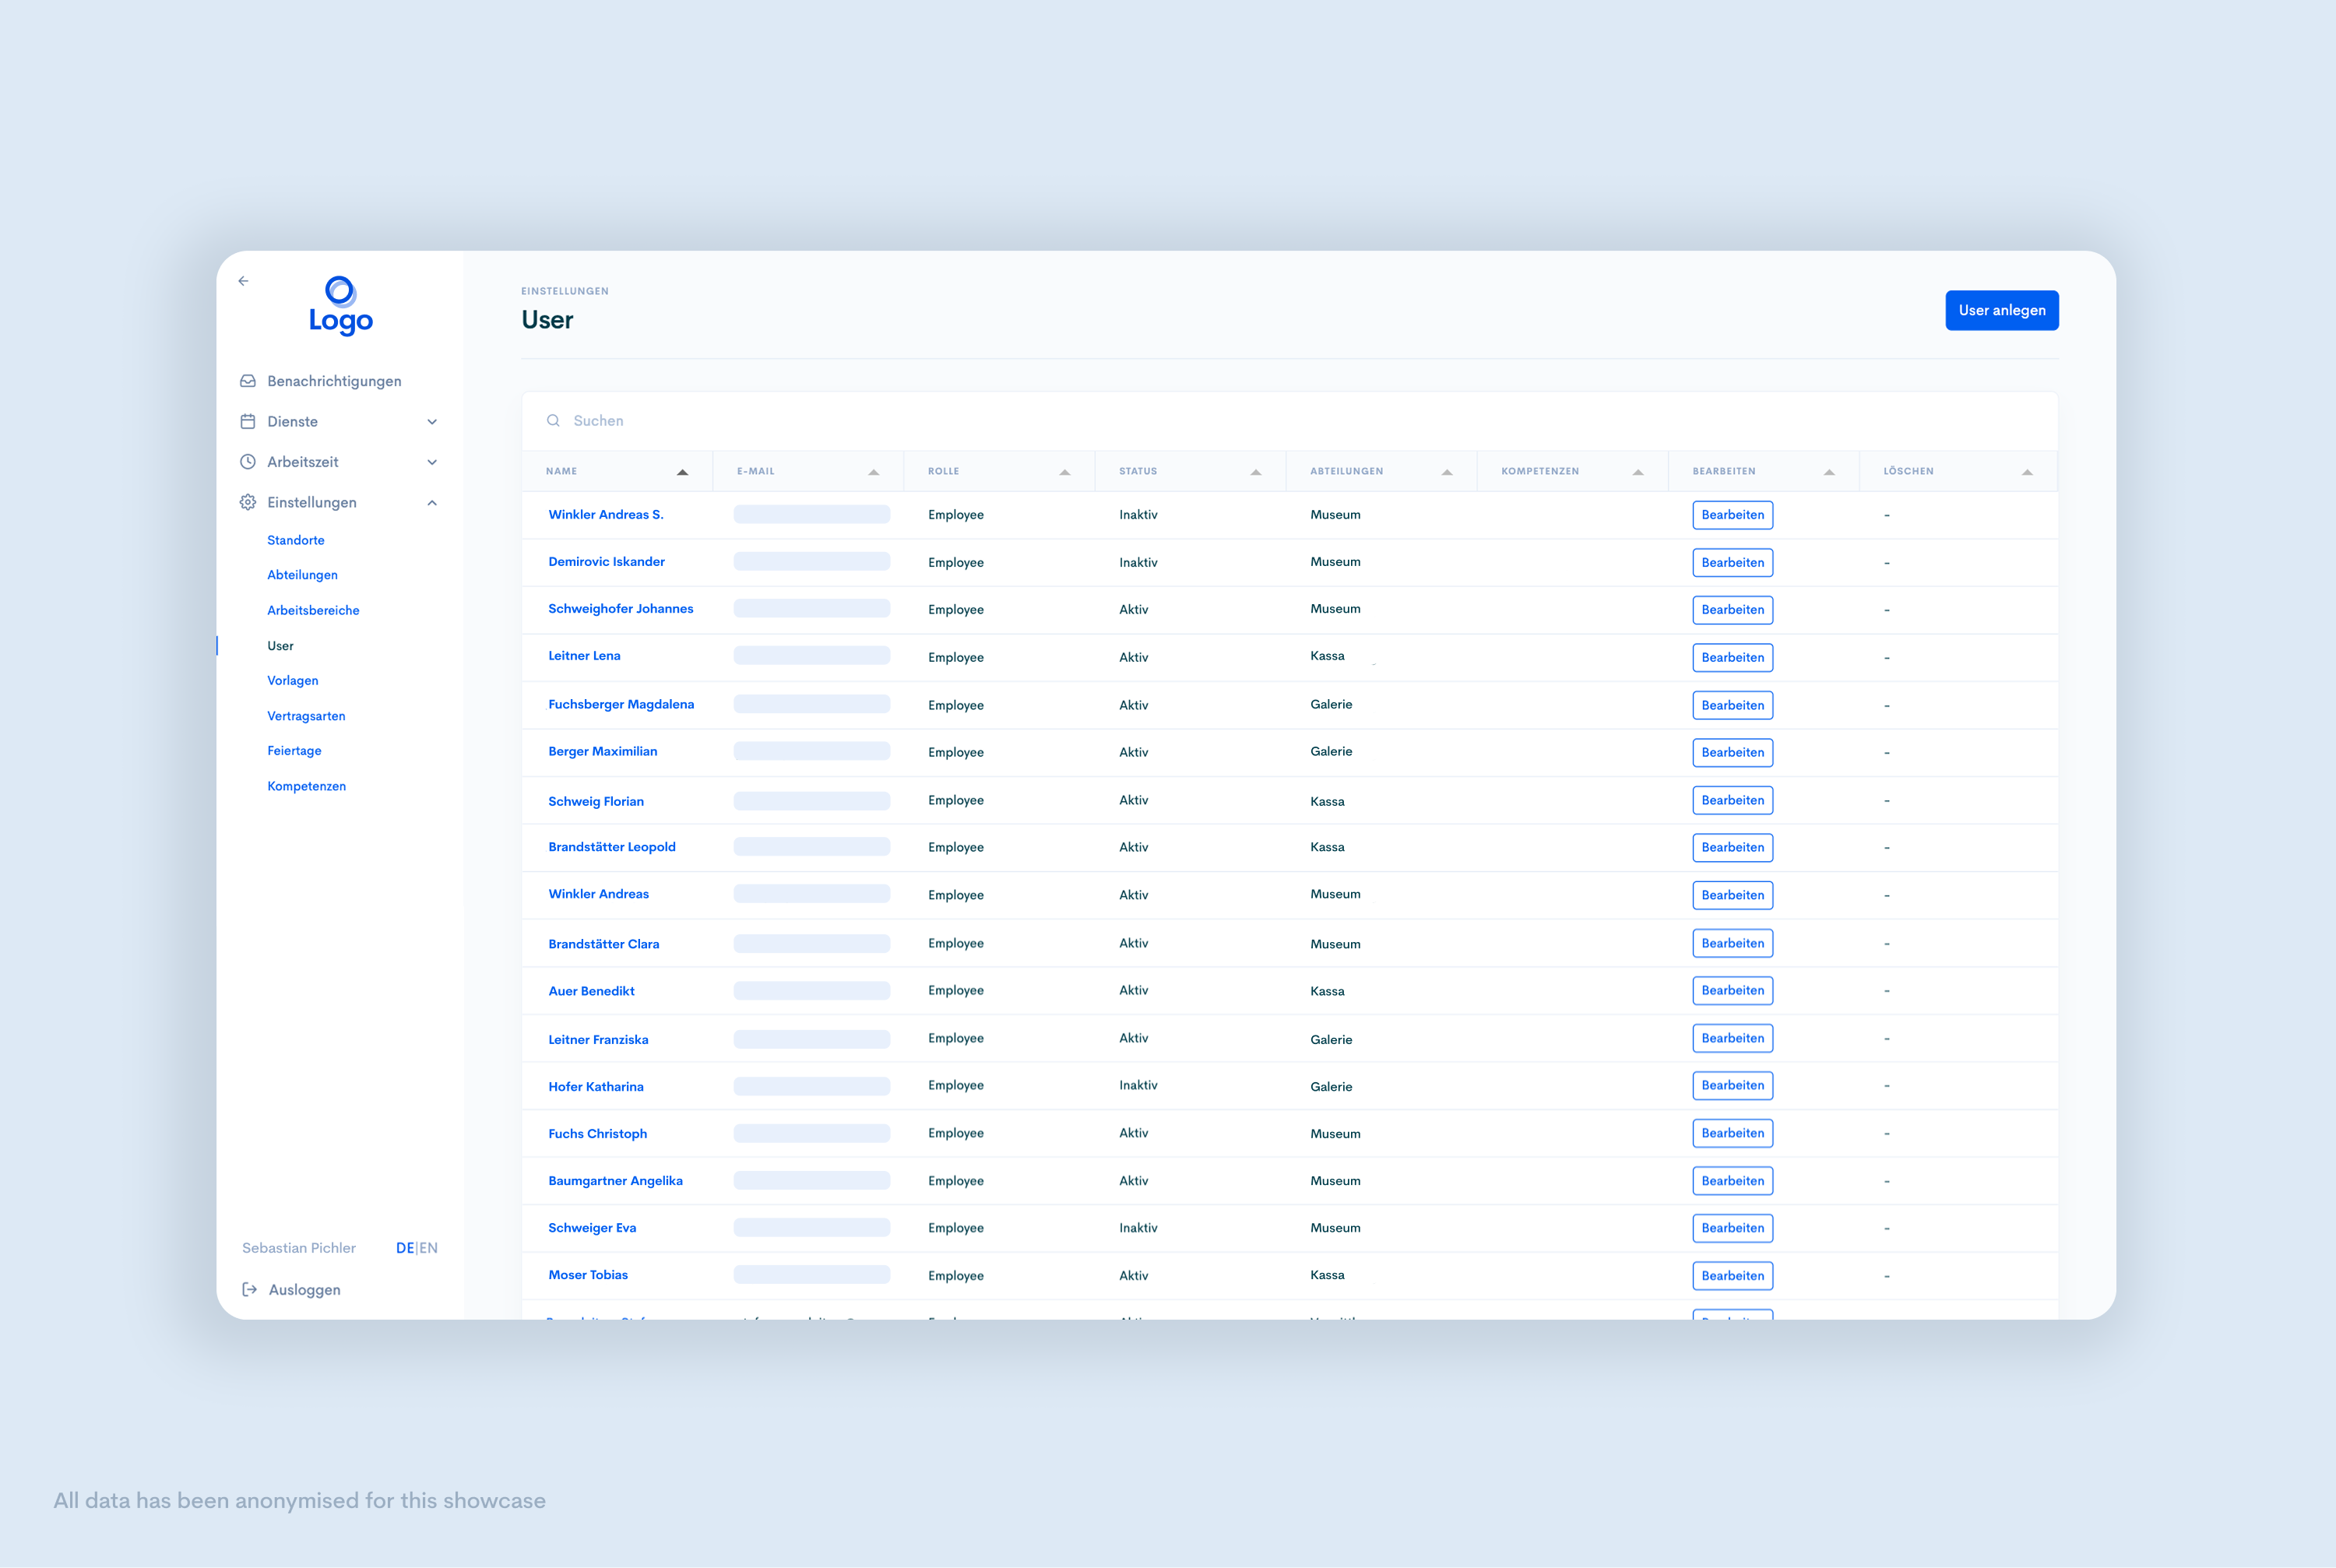The width and height of the screenshot is (2336, 1568).
Task: Click the search magnifier icon
Action: 553,421
